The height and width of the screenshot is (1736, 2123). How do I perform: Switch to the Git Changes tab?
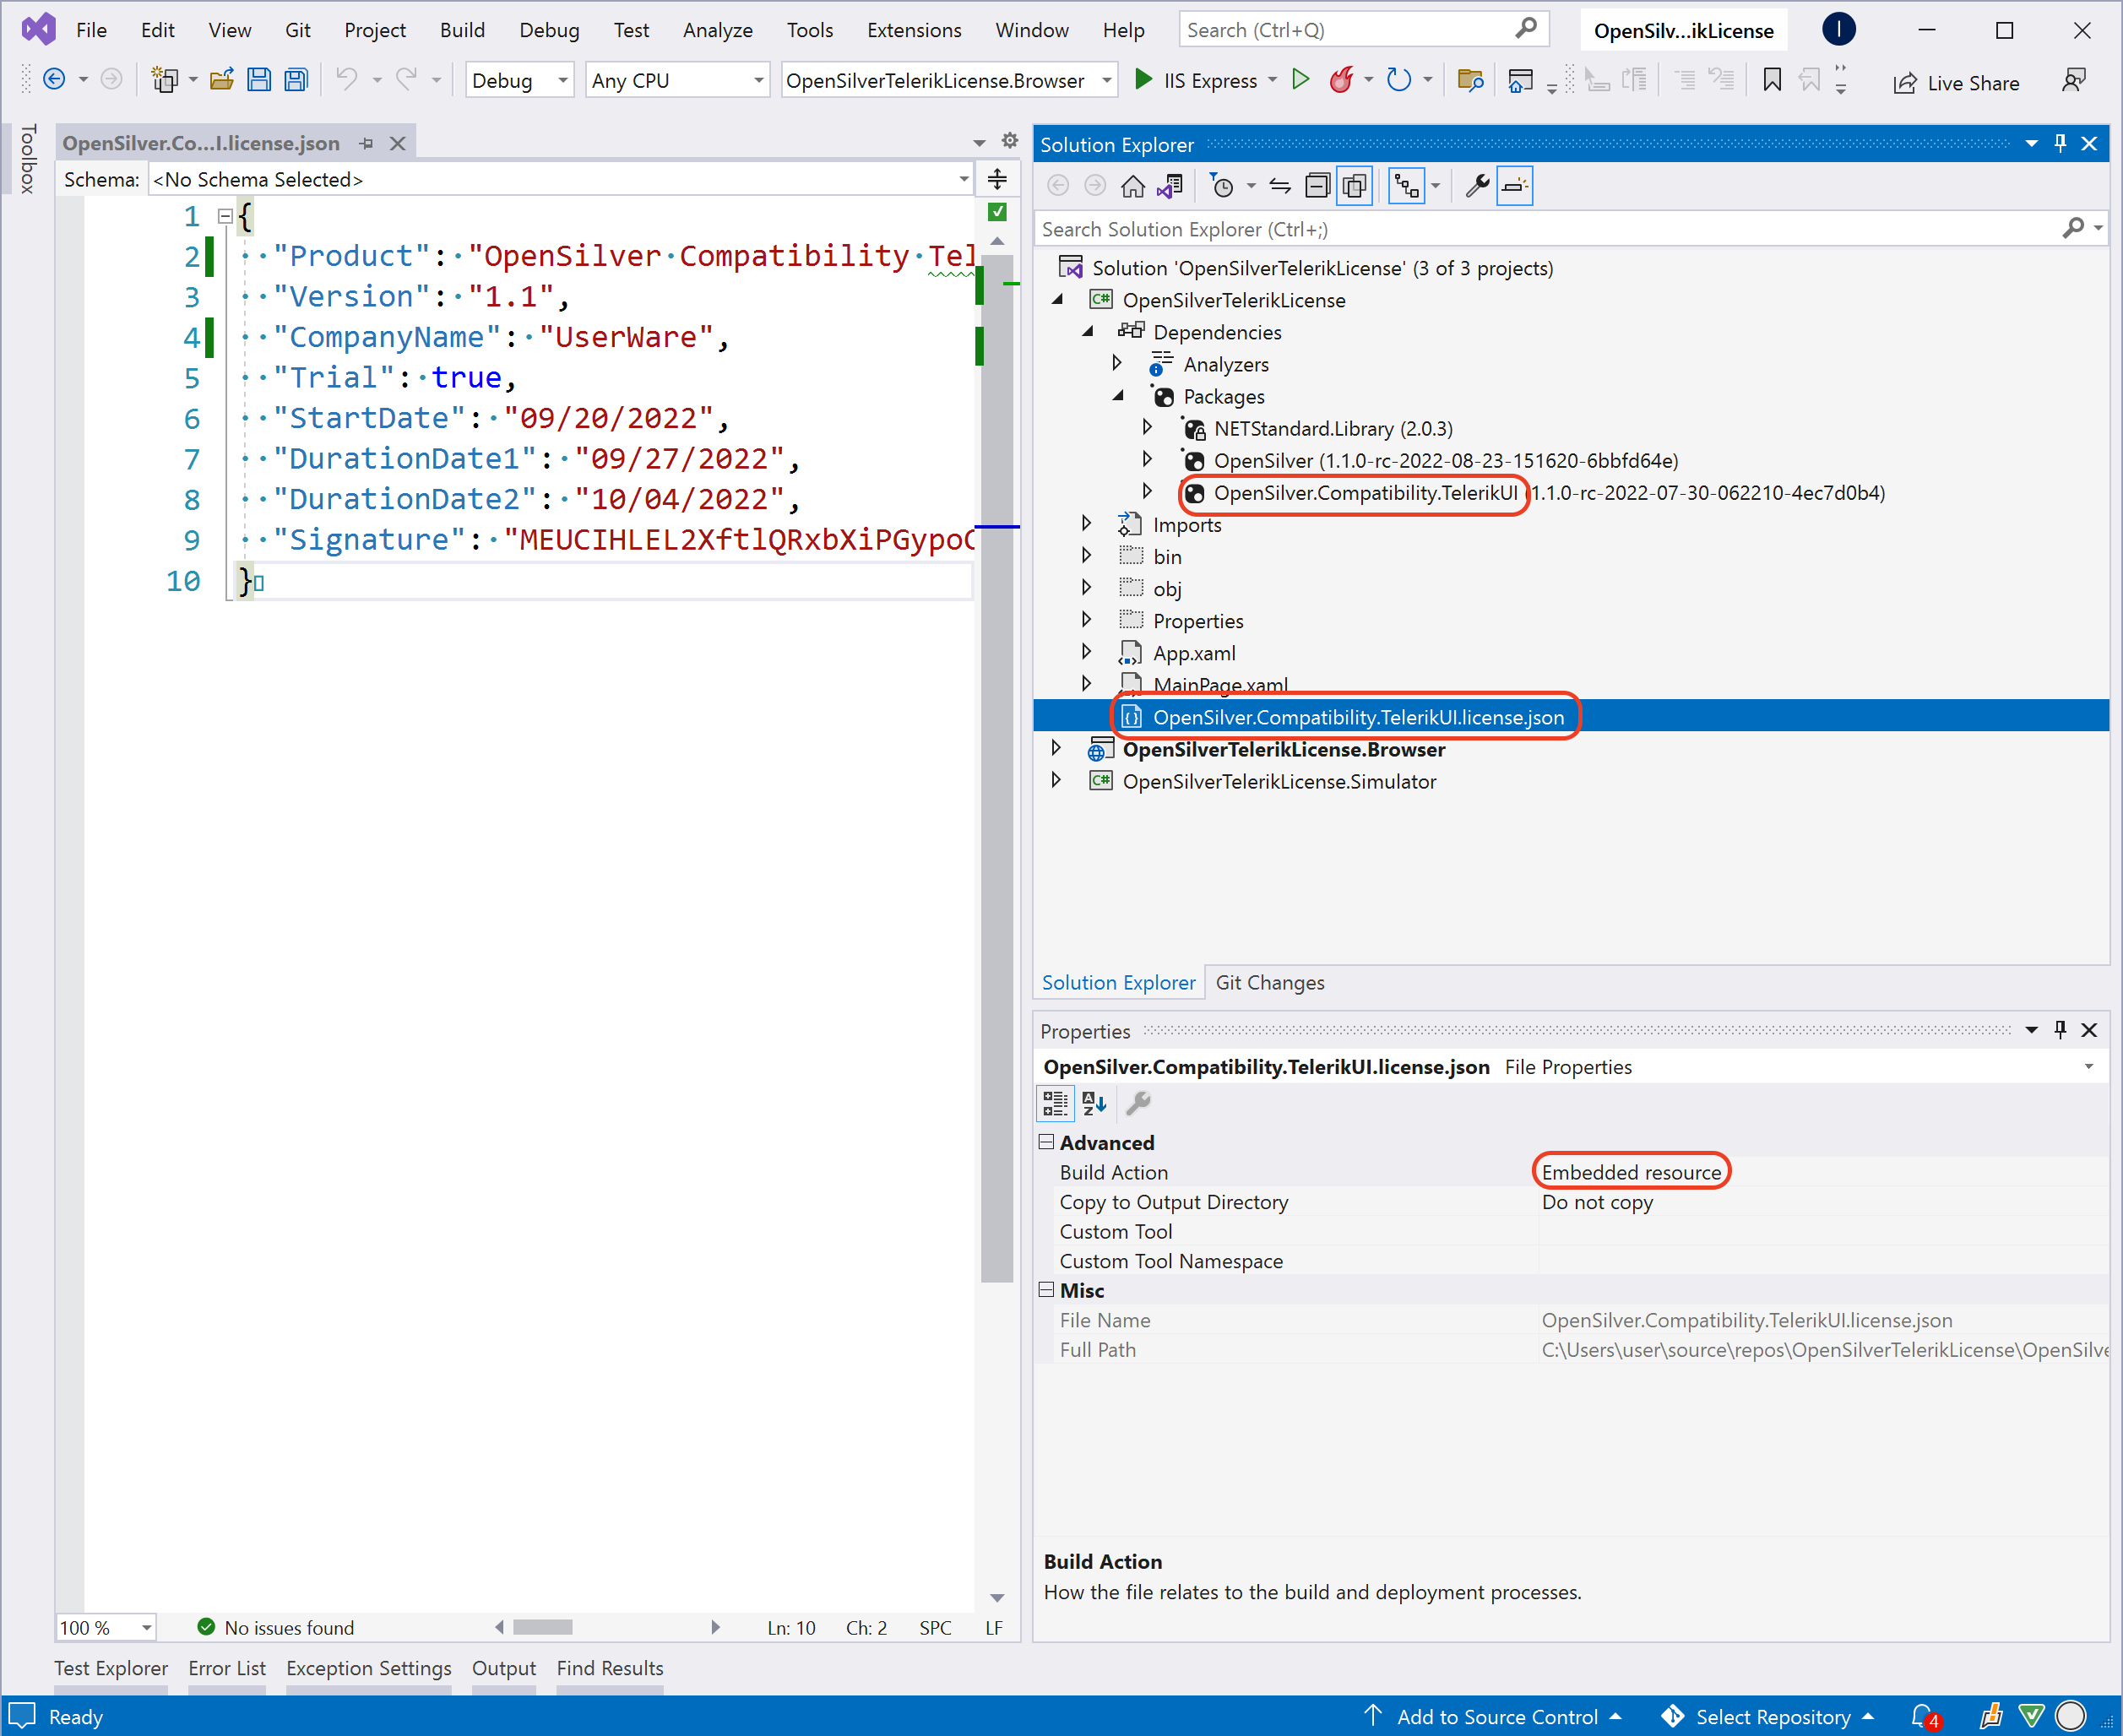[x=1269, y=983]
